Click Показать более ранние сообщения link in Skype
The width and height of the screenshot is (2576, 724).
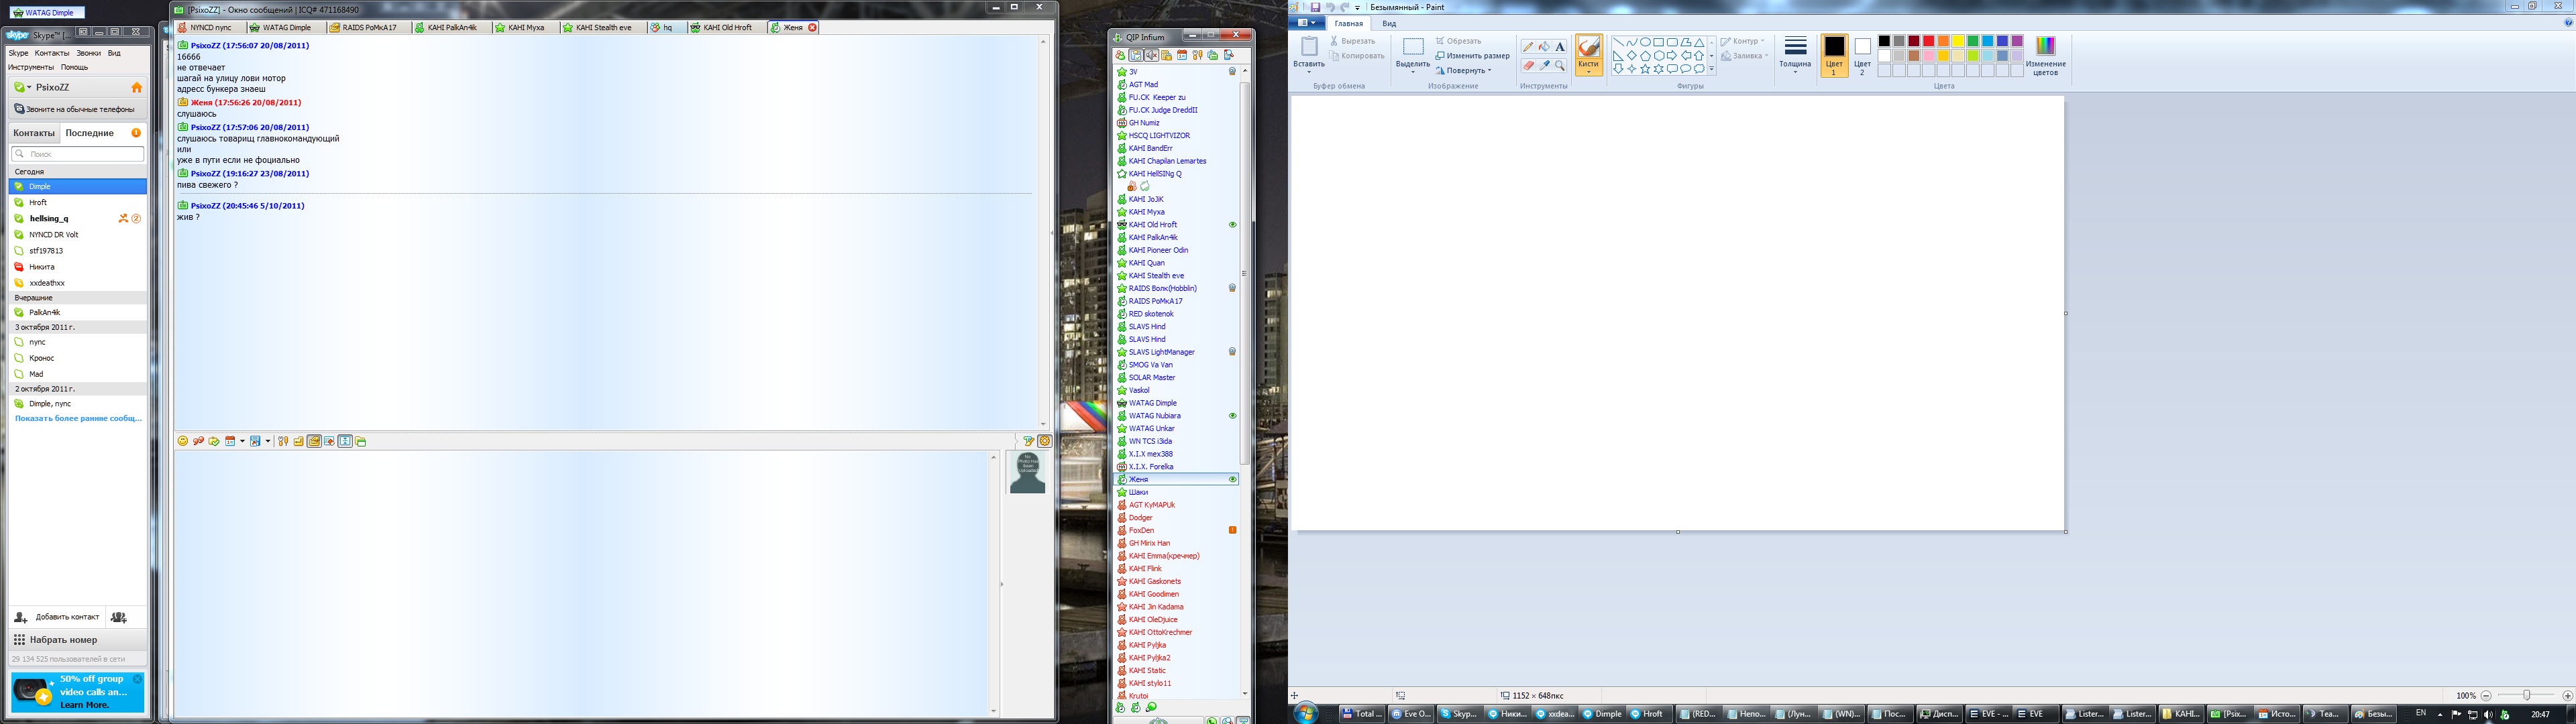coord(78,418)
